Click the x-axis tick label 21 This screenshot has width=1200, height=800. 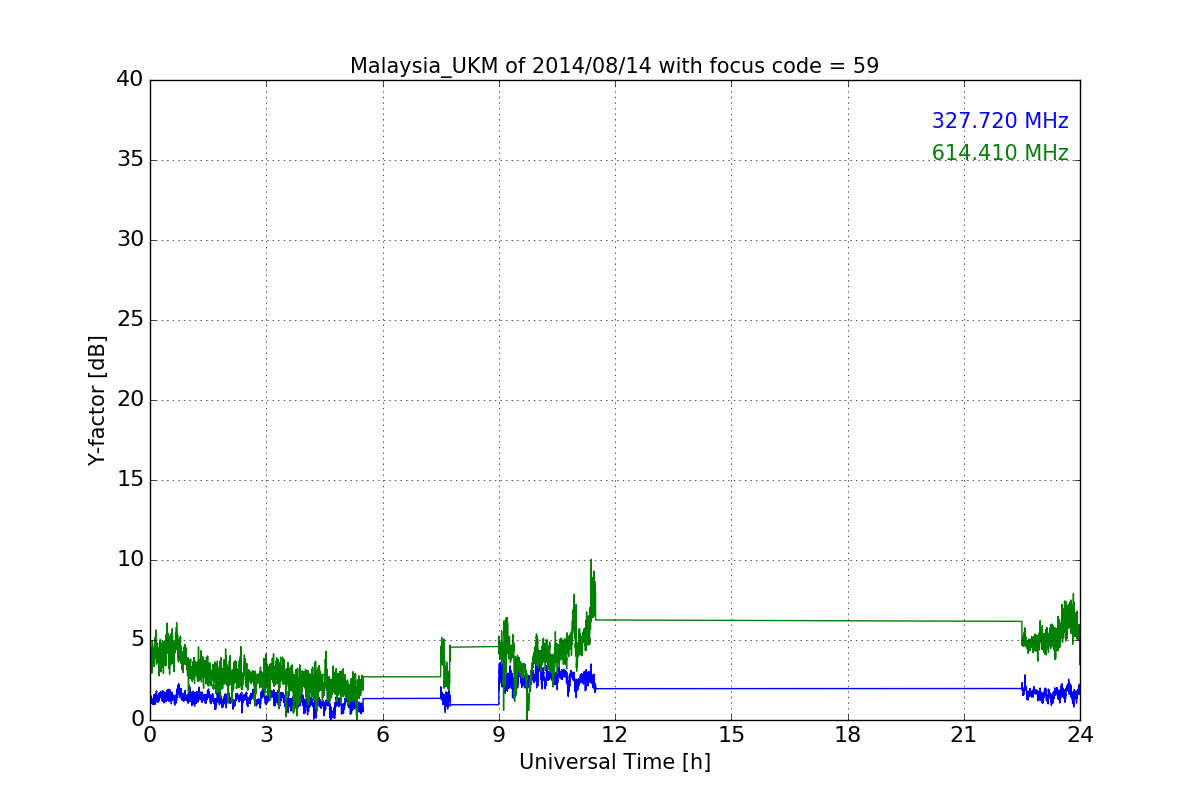coord(964,735)
